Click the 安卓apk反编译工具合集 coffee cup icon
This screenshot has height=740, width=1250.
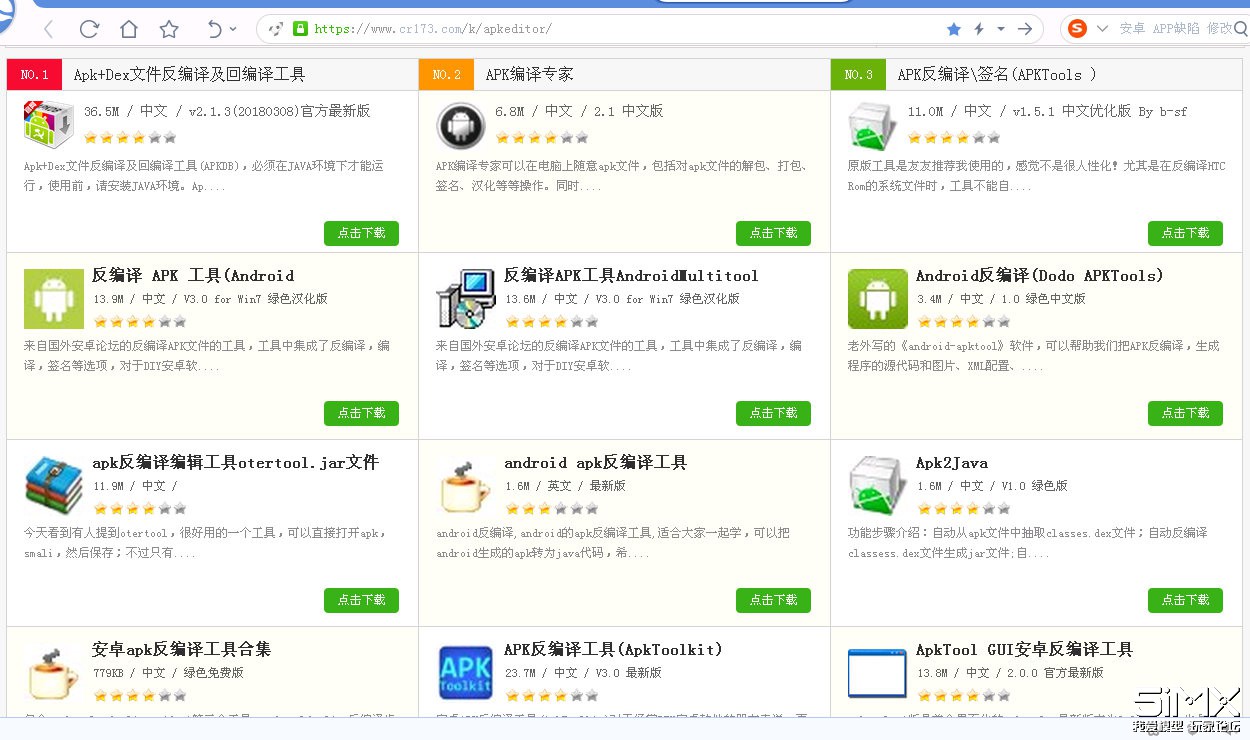click(54, 673)
